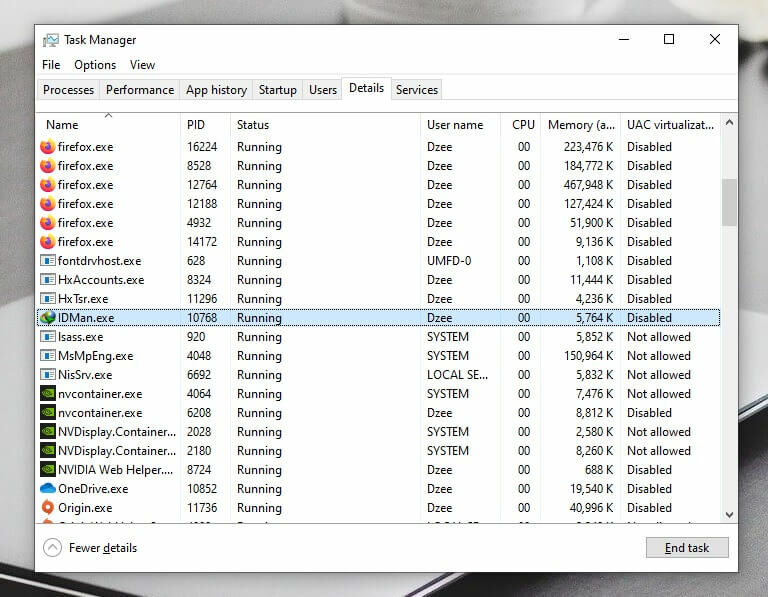Click the Task Manager title bar icon

tap(50, 40)
